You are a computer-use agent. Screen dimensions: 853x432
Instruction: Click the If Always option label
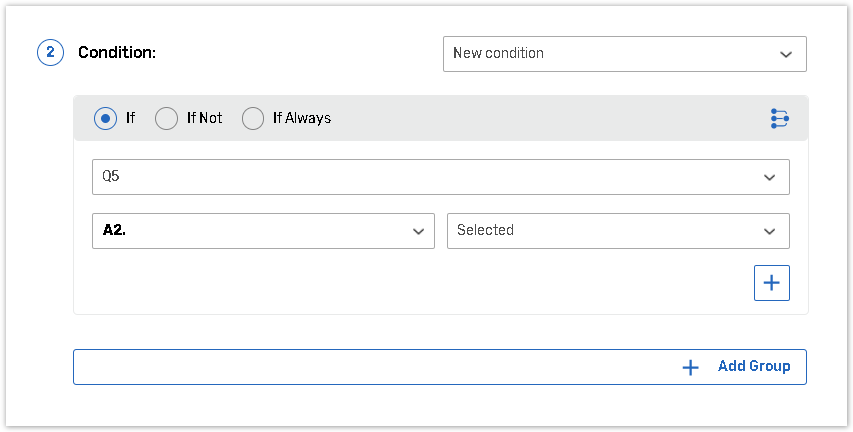pyautogui.click(x=302, y=118)
